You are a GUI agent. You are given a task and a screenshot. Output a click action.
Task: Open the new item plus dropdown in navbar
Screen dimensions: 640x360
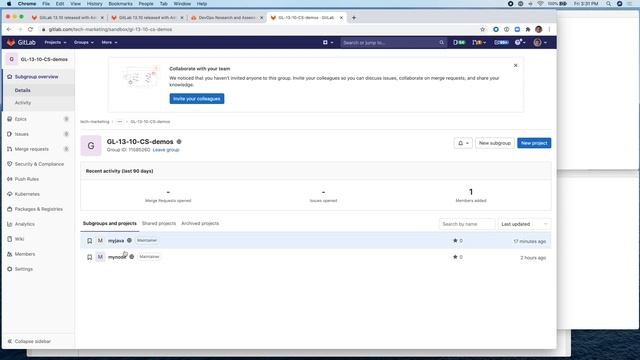(328, 42)
